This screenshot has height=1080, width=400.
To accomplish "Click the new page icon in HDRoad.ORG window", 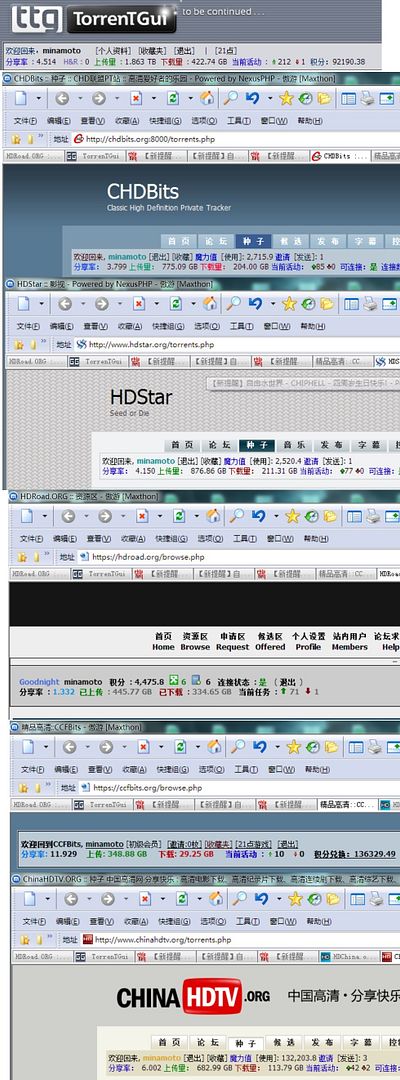I will pos(27,516).
